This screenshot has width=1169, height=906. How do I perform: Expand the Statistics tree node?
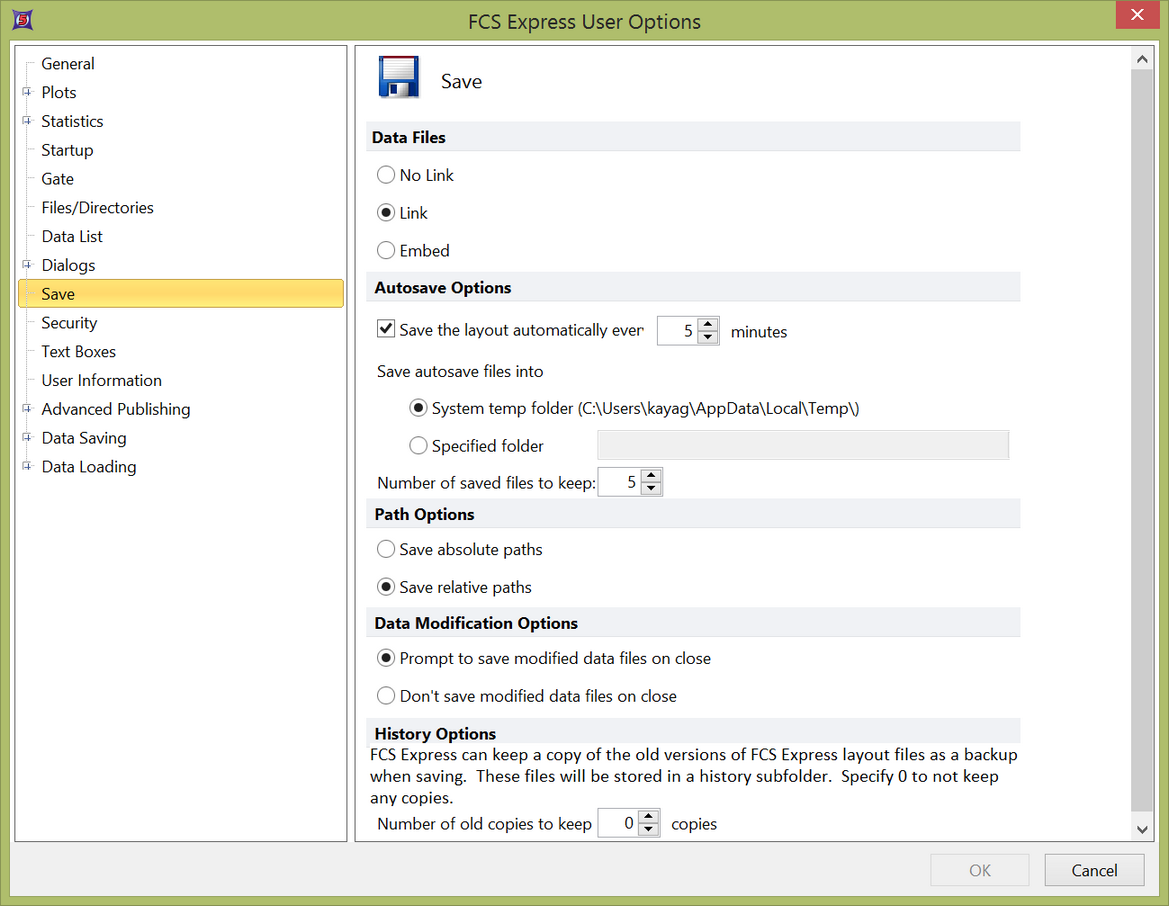coord(27,121)
